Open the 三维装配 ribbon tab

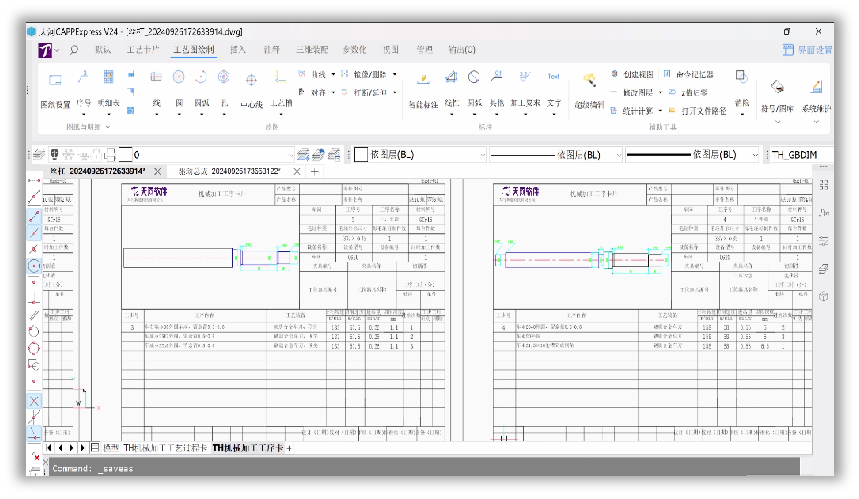point(312,50)
